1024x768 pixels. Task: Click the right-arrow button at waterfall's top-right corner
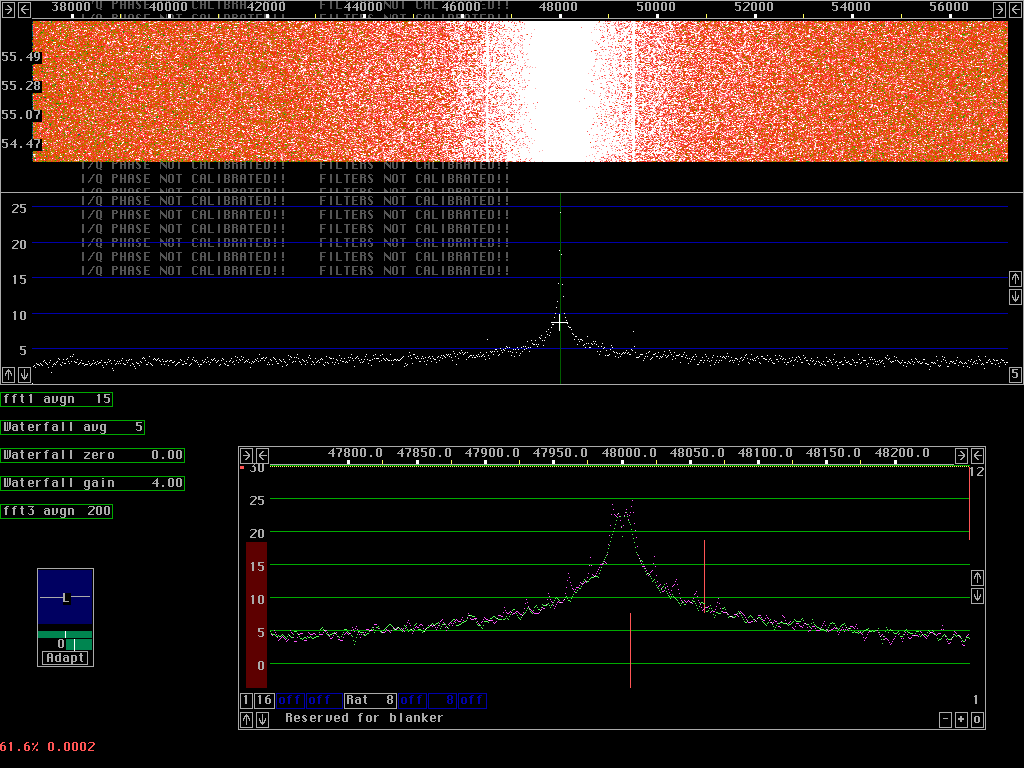tap(999, 9)
